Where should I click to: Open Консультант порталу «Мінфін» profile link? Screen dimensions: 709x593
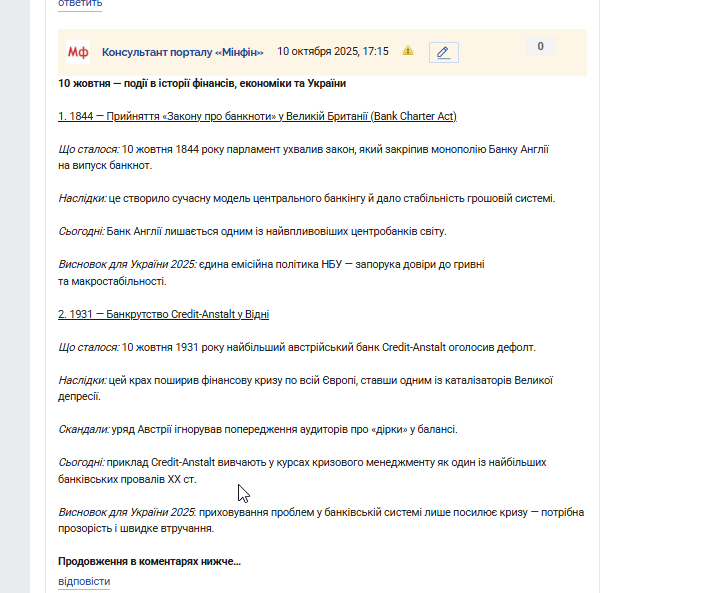183,52
